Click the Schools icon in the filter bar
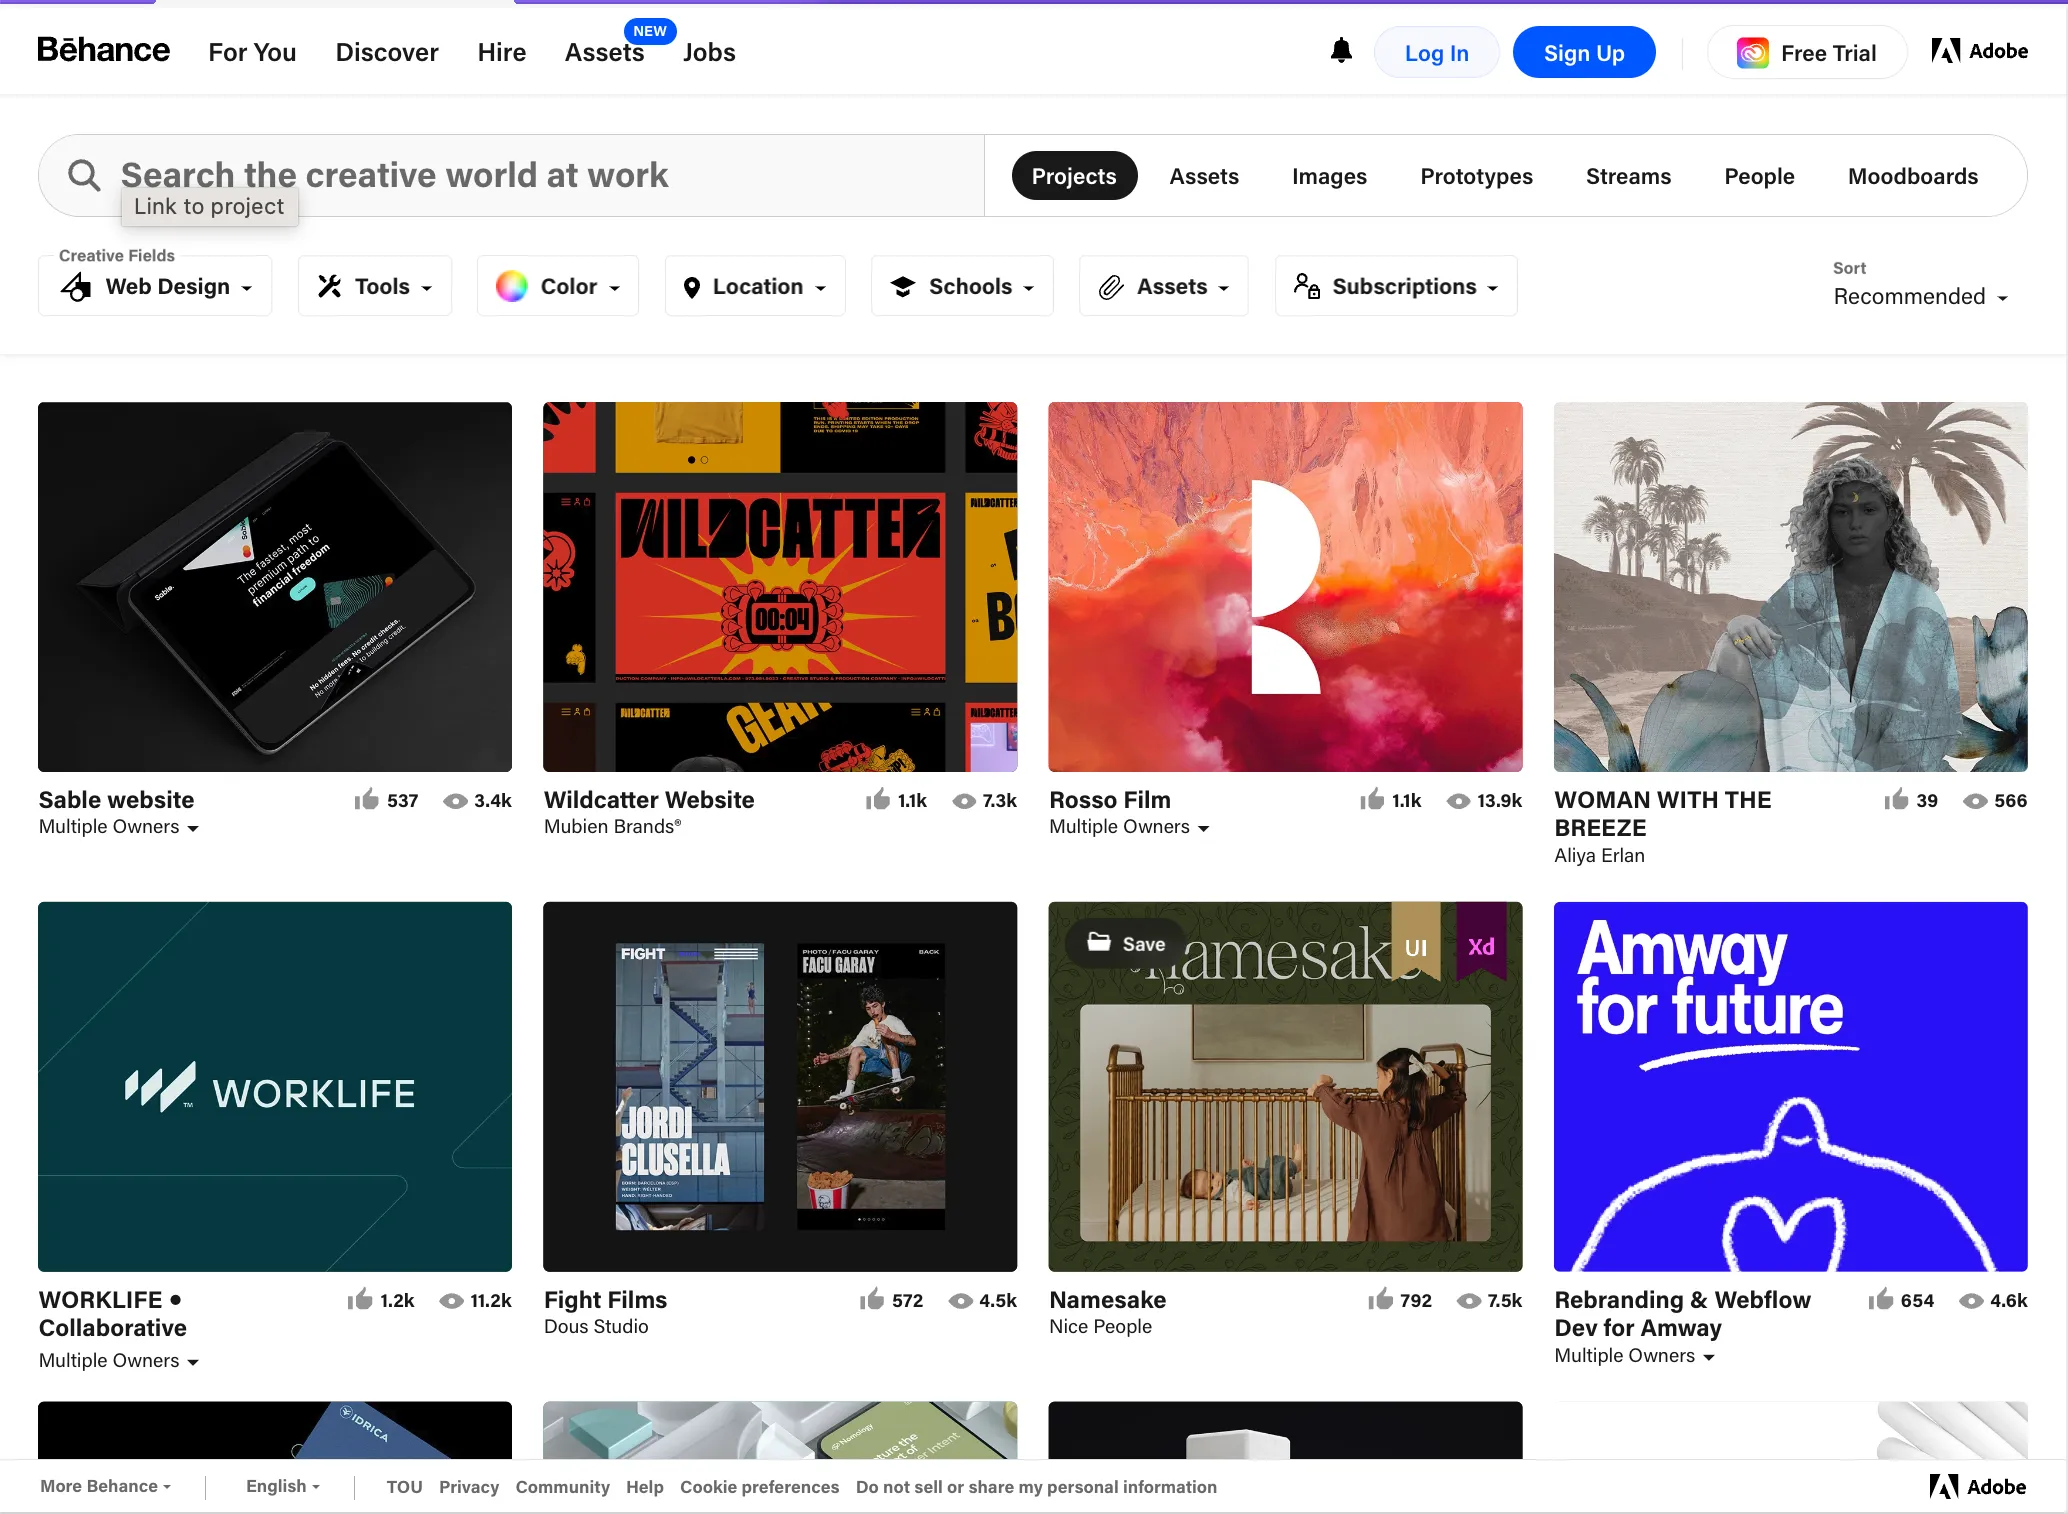This screenshot has width=2068, height=1514. 903,286
